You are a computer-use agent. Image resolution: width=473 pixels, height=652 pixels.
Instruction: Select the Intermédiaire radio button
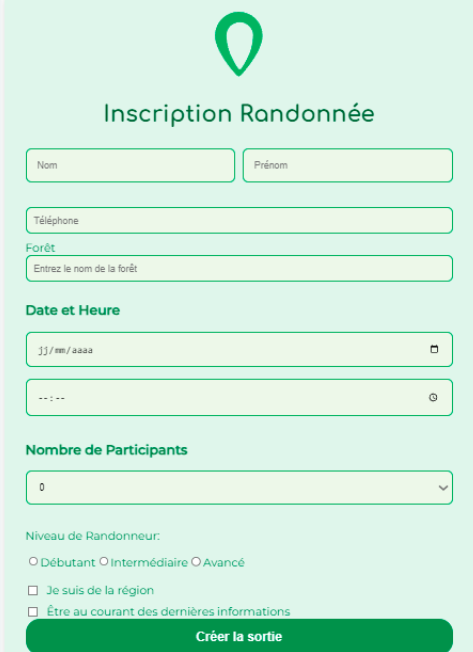(x=104, y=561)
